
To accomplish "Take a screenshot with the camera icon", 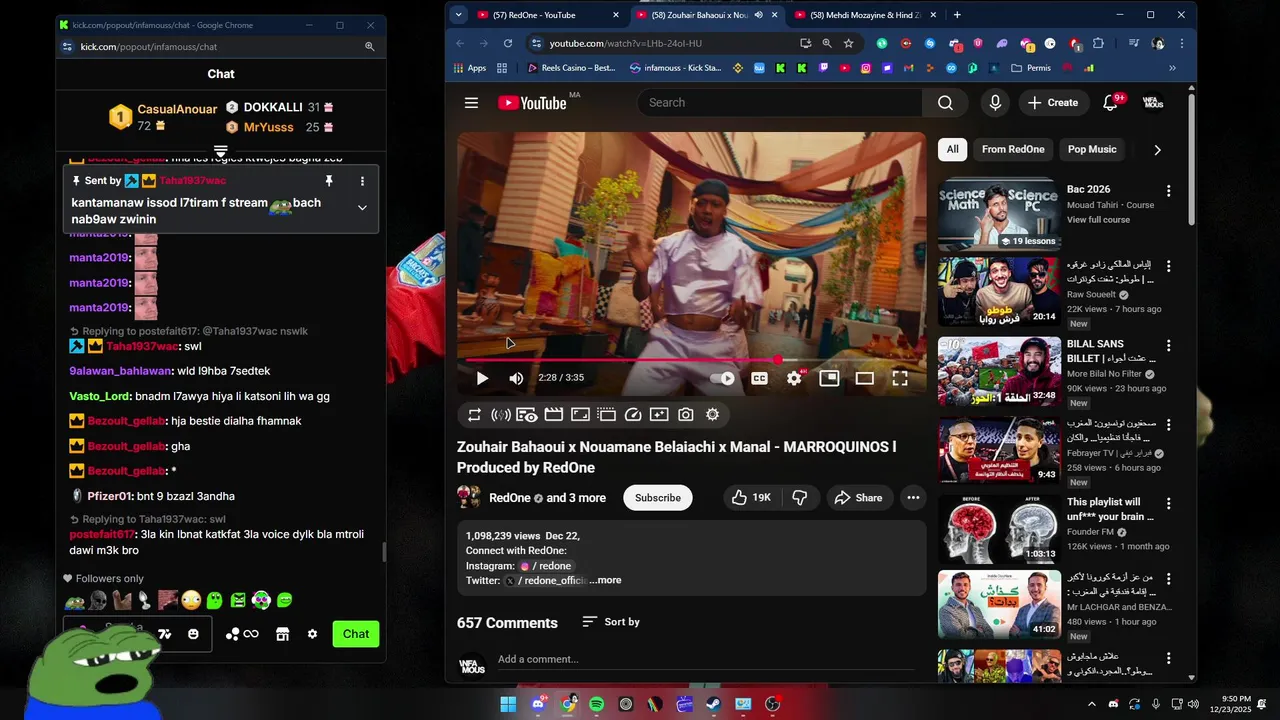I will 685,414.
